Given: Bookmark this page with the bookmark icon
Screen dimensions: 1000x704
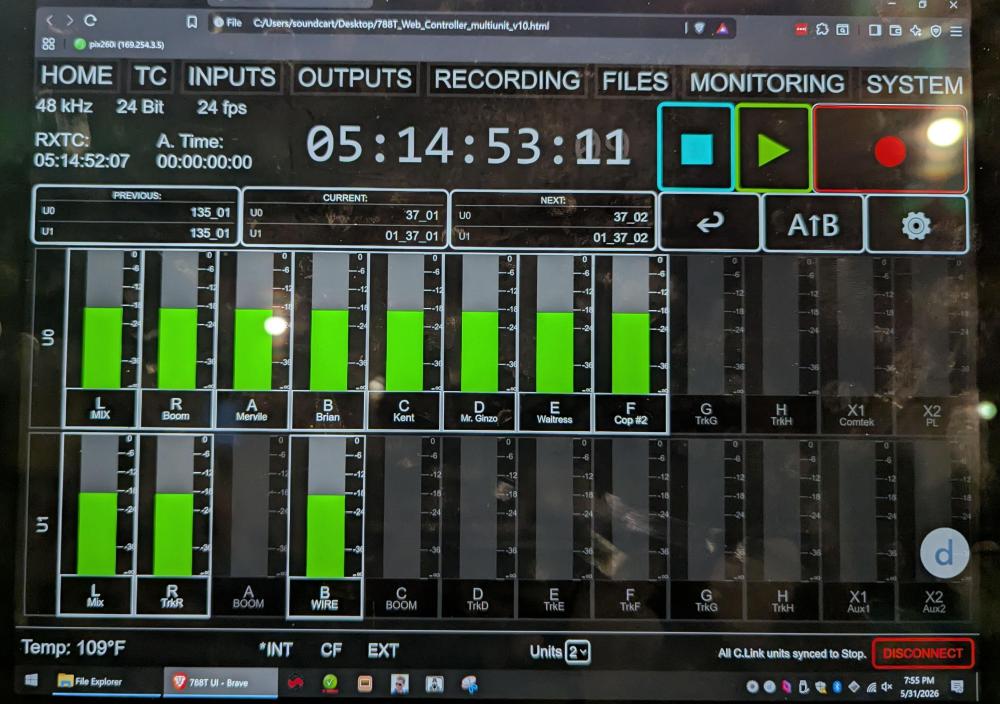Looking at the screenshot, I should tap(191, 22).
